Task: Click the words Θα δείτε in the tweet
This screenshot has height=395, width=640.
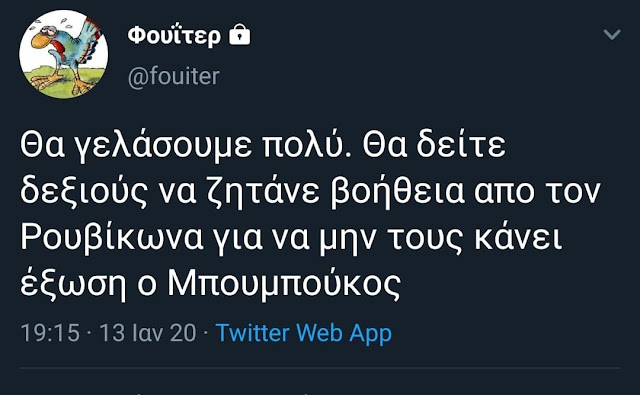Action: click(434, 145)
